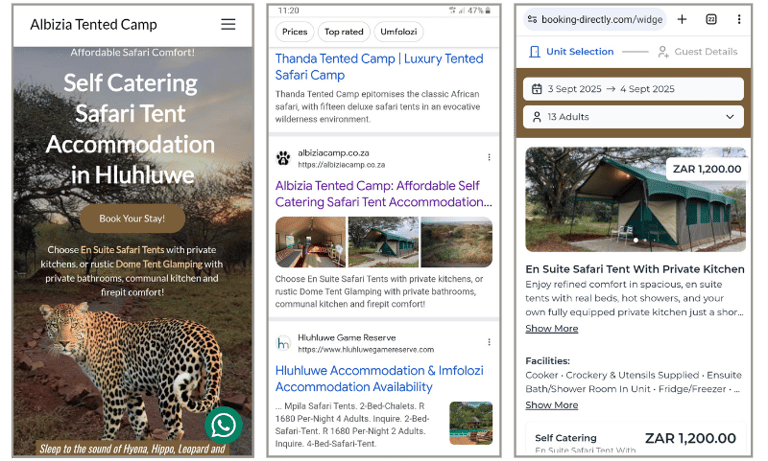Select the Unit Selection step

[x=571, y=51]
